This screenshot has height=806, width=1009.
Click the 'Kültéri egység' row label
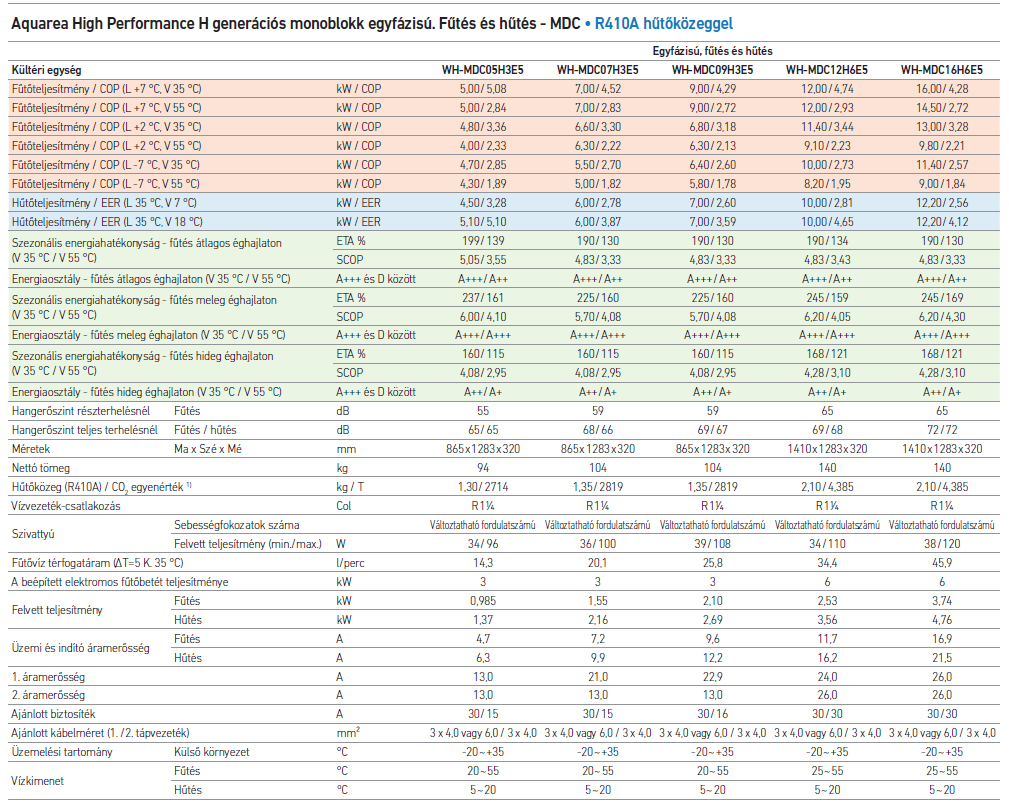[46, 70]
